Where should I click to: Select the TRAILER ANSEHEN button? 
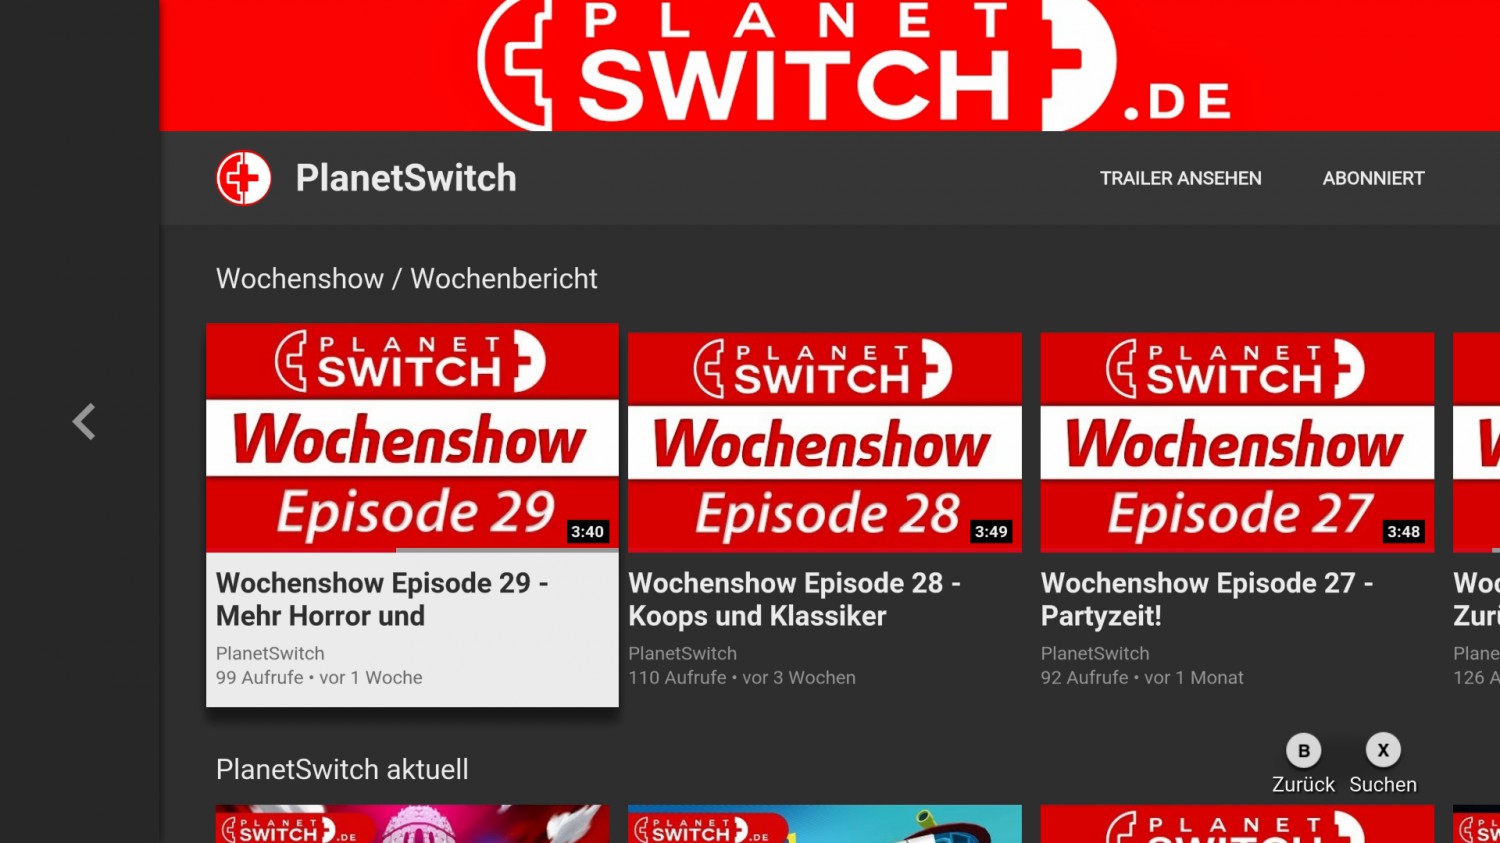(1181, 178)
